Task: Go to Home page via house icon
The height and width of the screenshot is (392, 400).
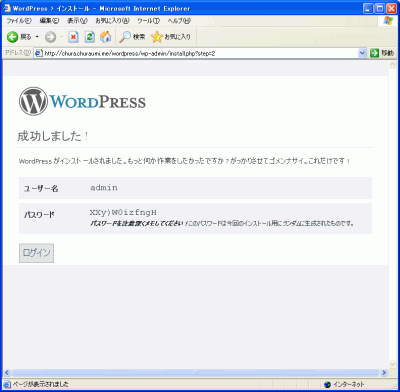Action: coord(105,37)
